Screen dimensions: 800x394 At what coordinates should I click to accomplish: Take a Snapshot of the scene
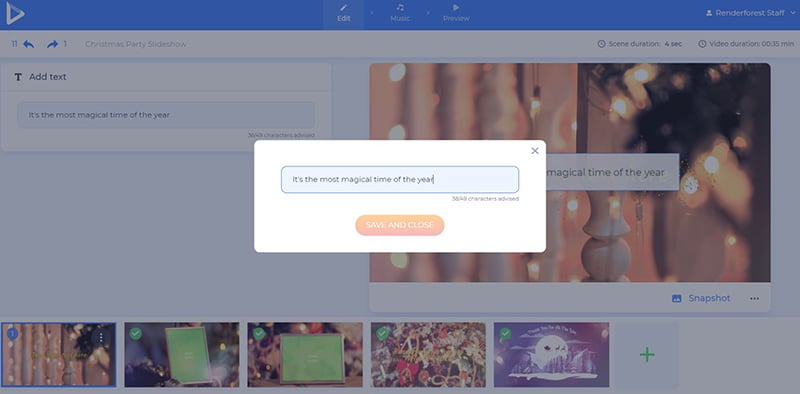click(x=701, y=299)
